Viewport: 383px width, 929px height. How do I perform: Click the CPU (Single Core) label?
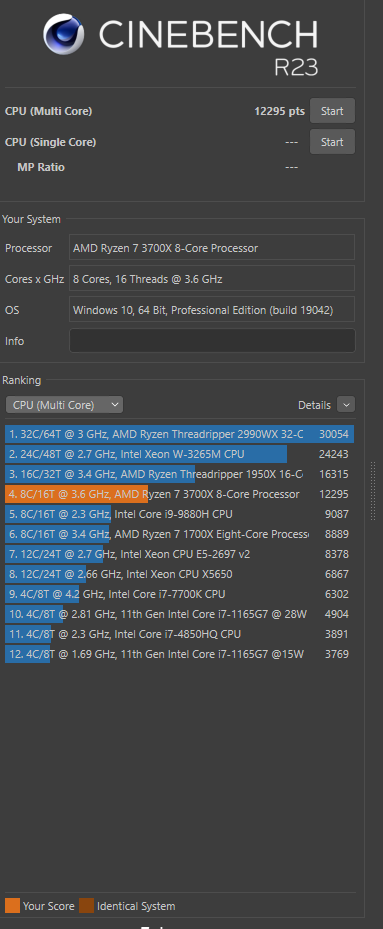pyautogui.click(x=50, y=142)
